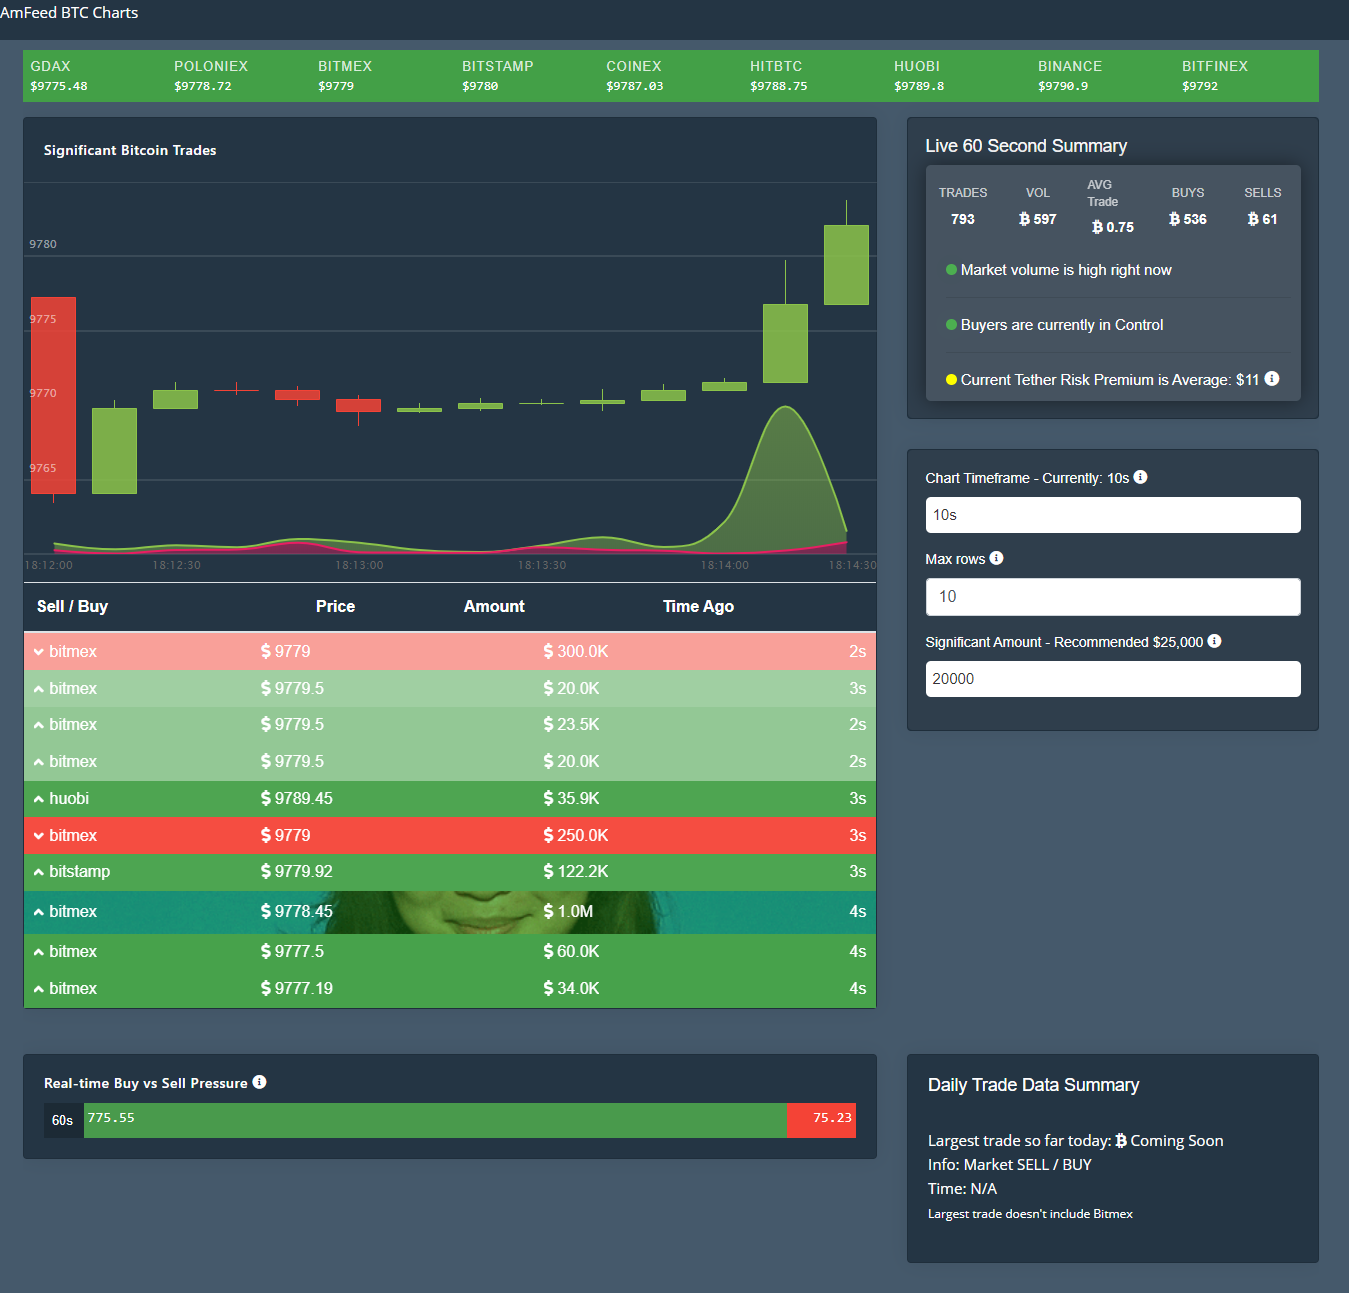Click the amount $ 122.2K
Viewport: 1349px width, 1293px height.
[x=576, y=871]
